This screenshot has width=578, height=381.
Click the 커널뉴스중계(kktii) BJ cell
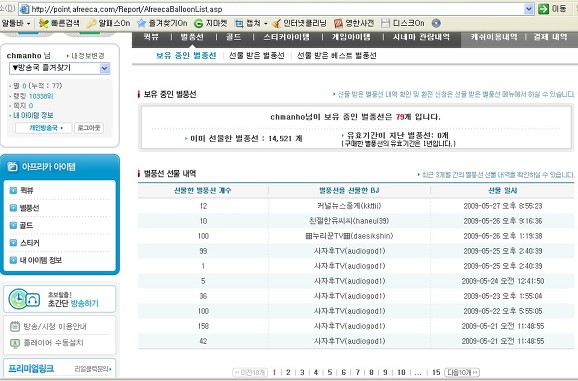[x=349, y=206]
